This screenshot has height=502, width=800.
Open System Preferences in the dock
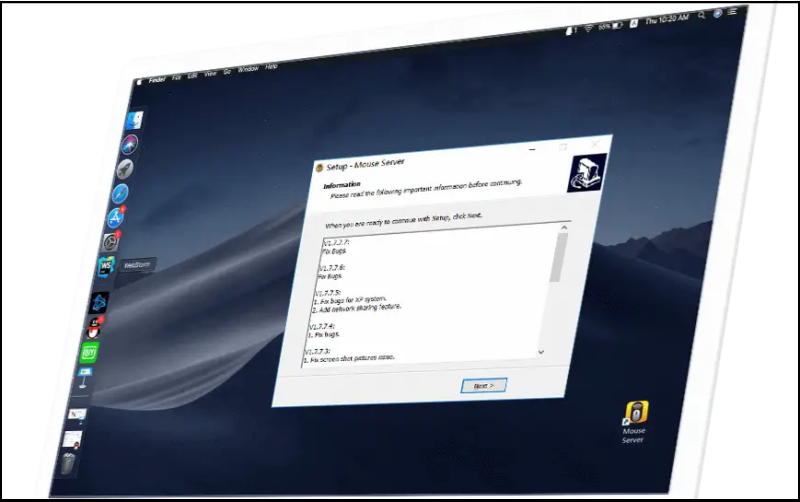(x=110, y=242)
